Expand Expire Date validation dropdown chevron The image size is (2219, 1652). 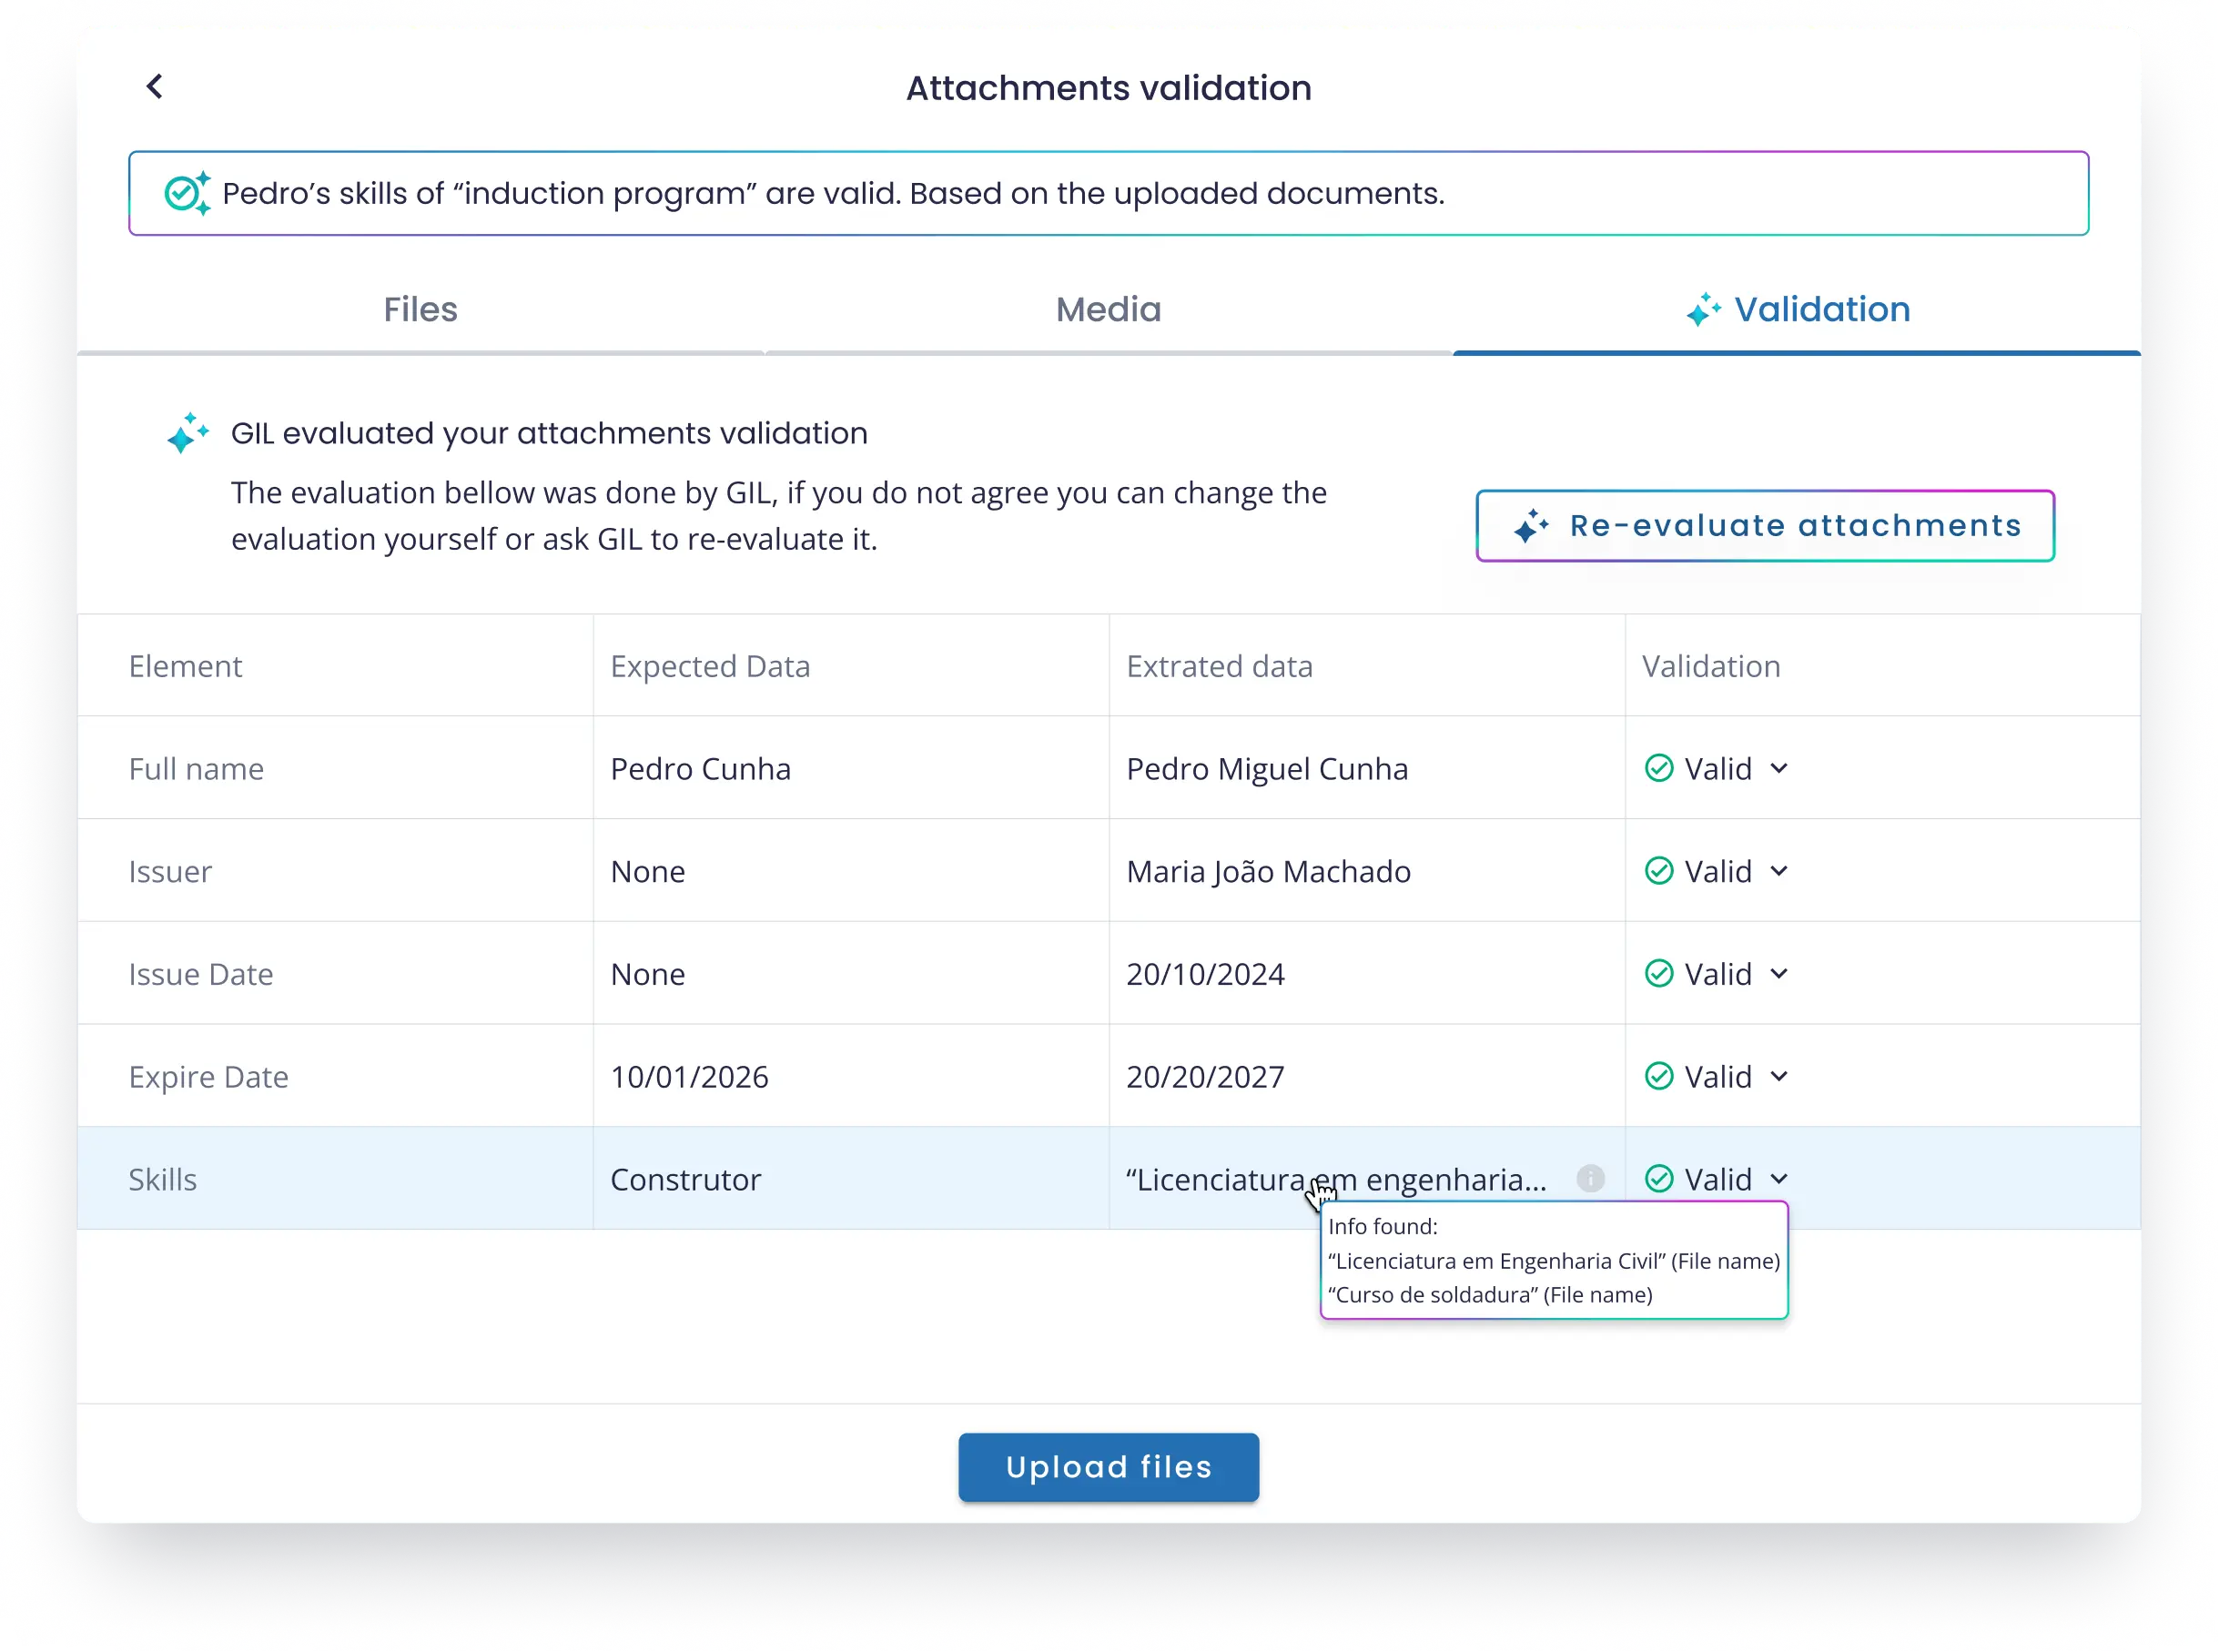1778,1077
